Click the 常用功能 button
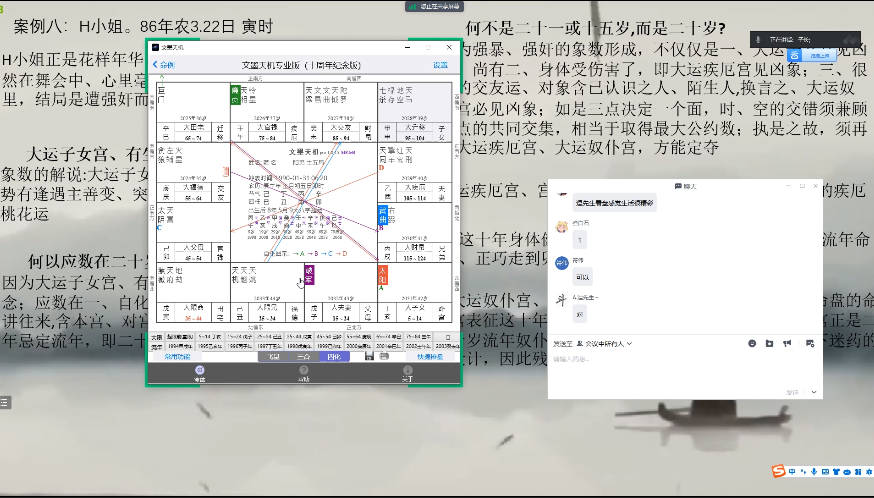 click(x=177, y=356)
